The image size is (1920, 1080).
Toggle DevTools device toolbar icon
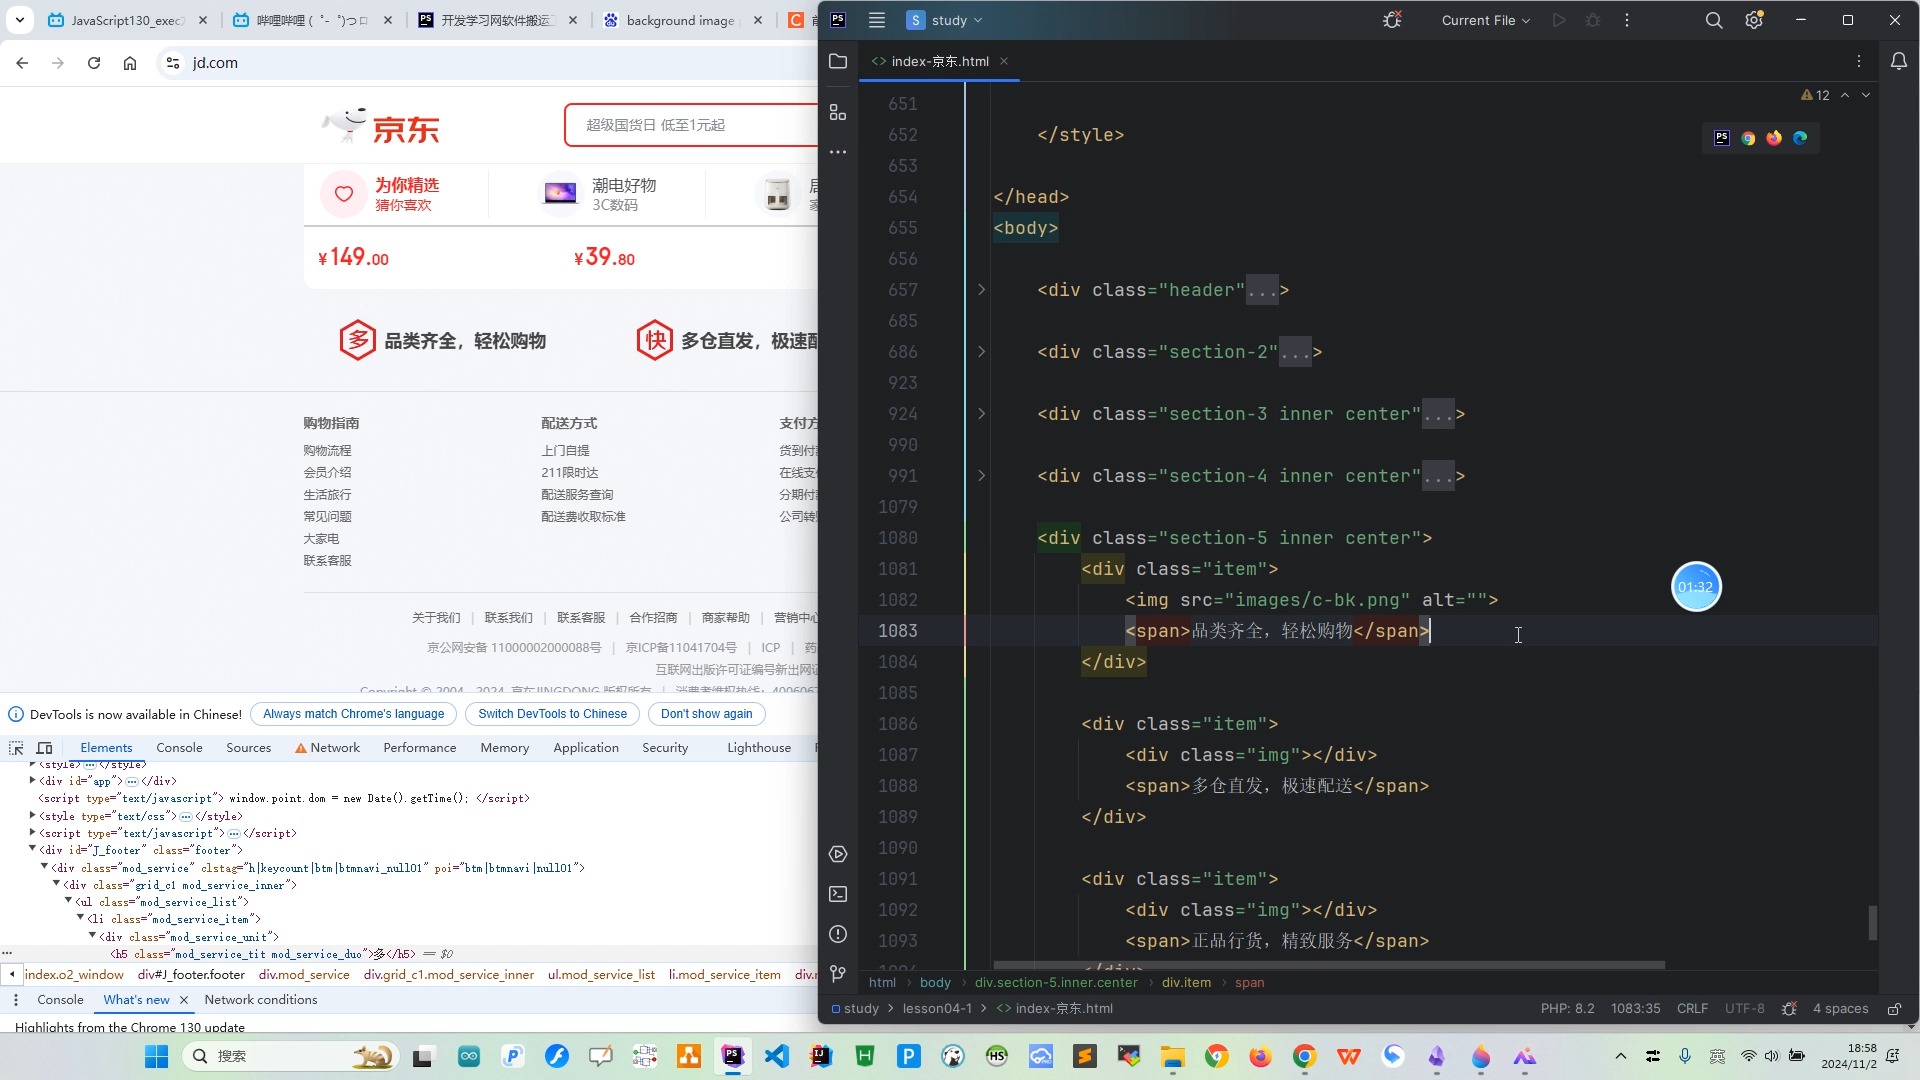coord(45,748)
